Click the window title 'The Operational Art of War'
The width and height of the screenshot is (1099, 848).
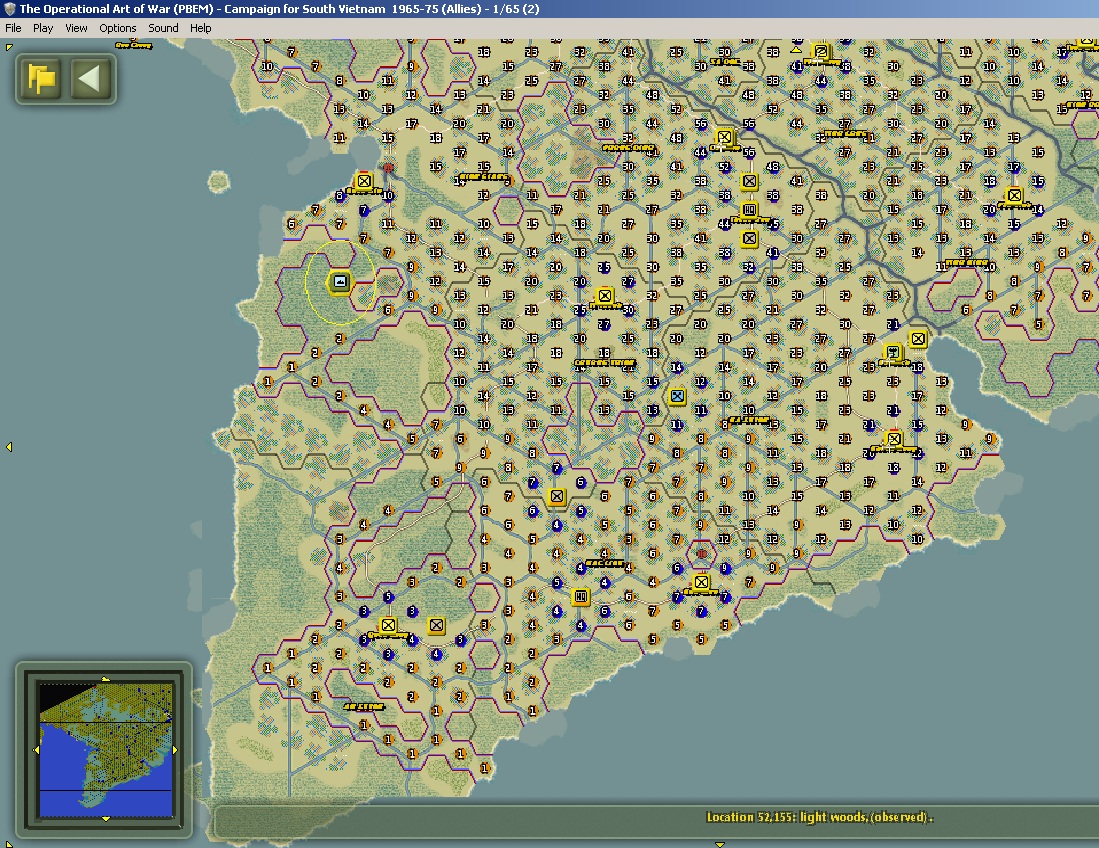95,9
